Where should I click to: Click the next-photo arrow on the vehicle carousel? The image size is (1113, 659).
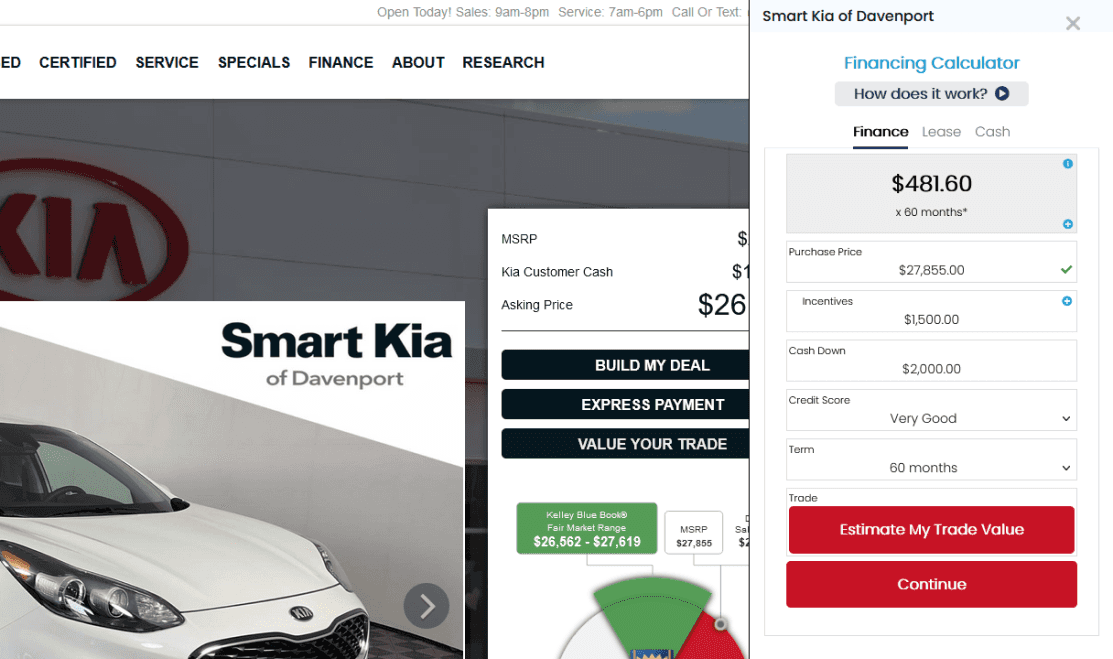pos(427,605)
